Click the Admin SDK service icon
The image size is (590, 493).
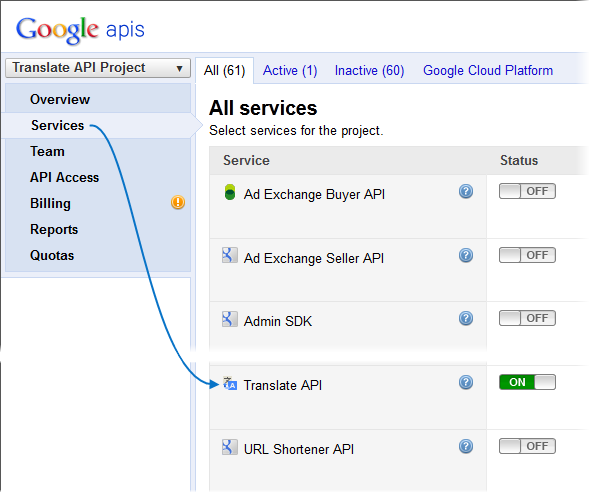click(230, 319)
